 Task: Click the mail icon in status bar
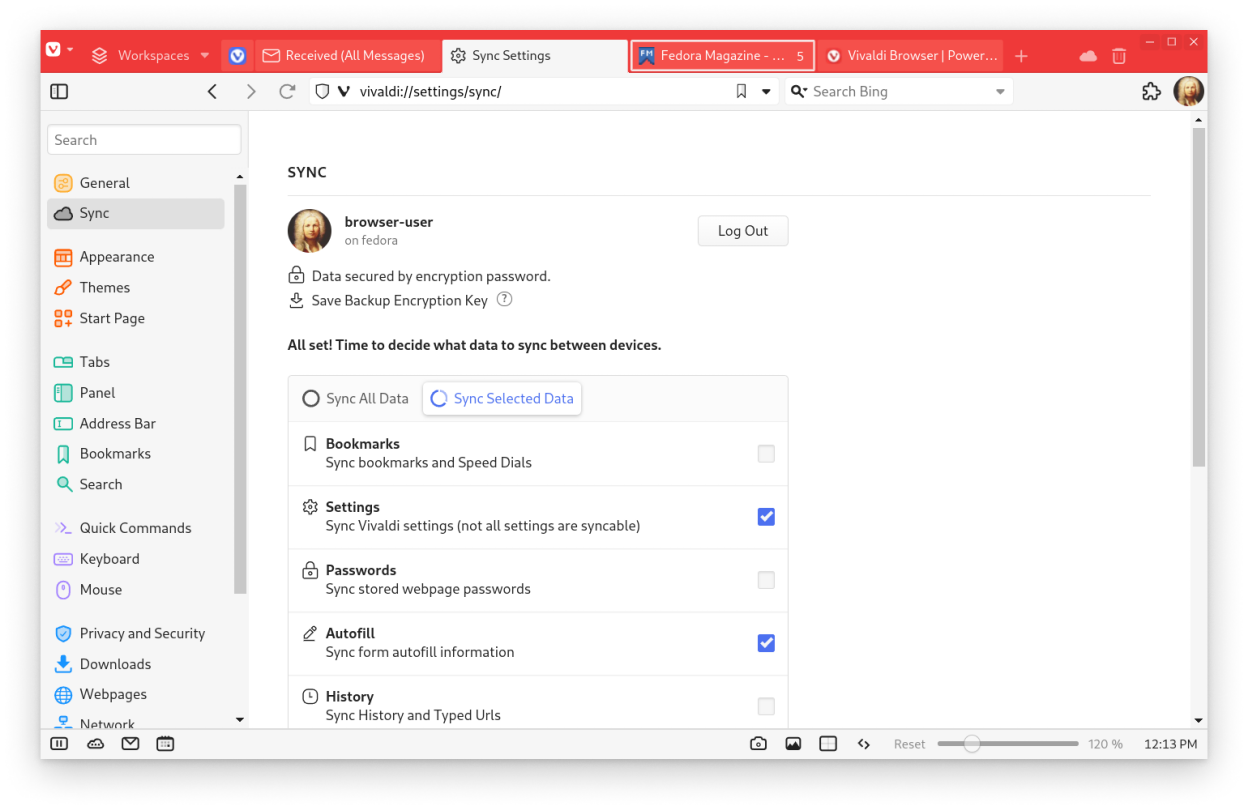pos(130,744)
